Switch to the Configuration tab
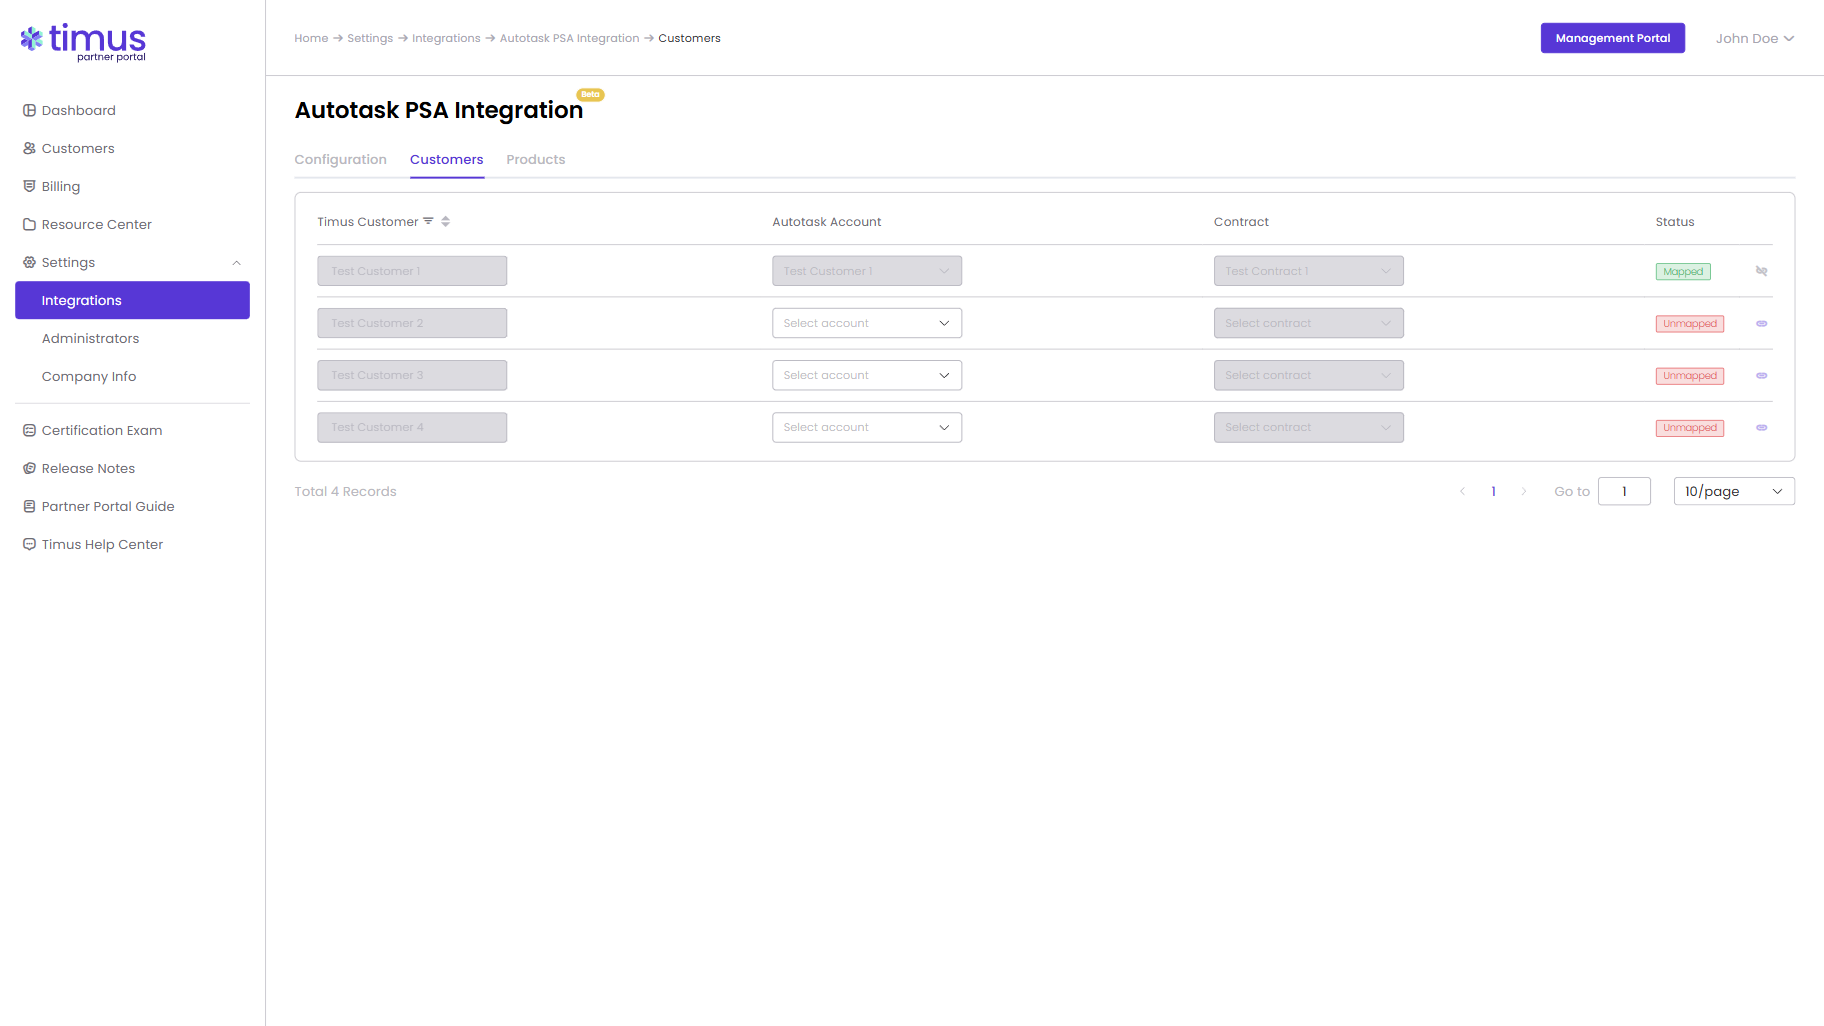This screenshot has height=1026, width=1824. click(x=340, y=159)
